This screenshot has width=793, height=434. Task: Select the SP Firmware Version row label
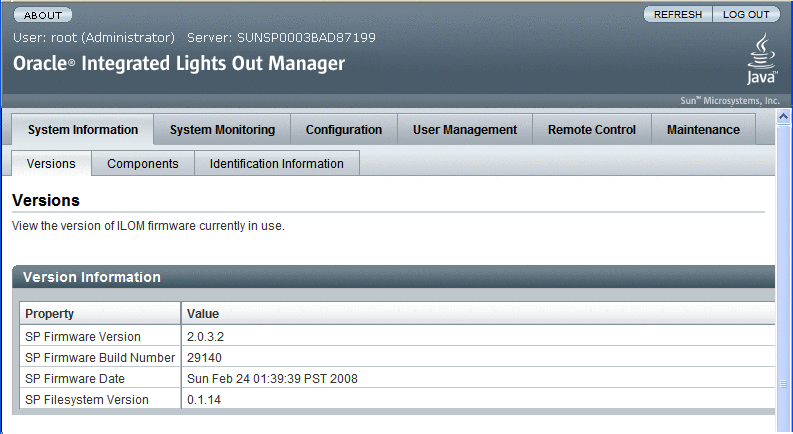pos(83,337)
